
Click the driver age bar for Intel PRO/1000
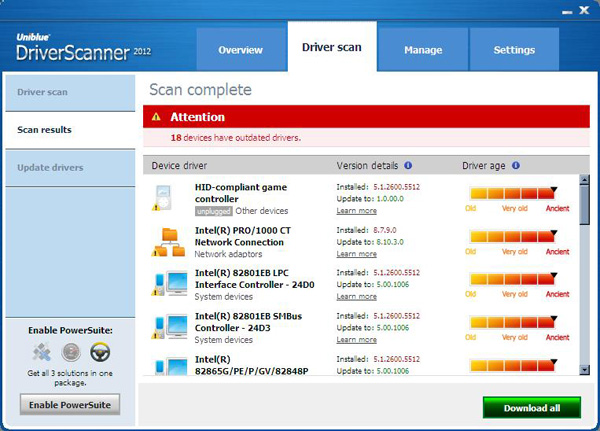(x=513, y=236)
